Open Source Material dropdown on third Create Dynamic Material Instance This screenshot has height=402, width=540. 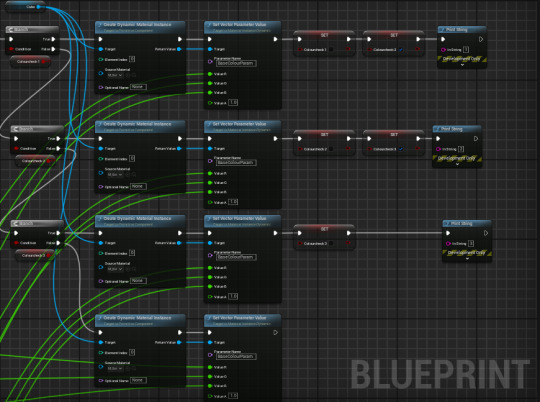point(115,269)
